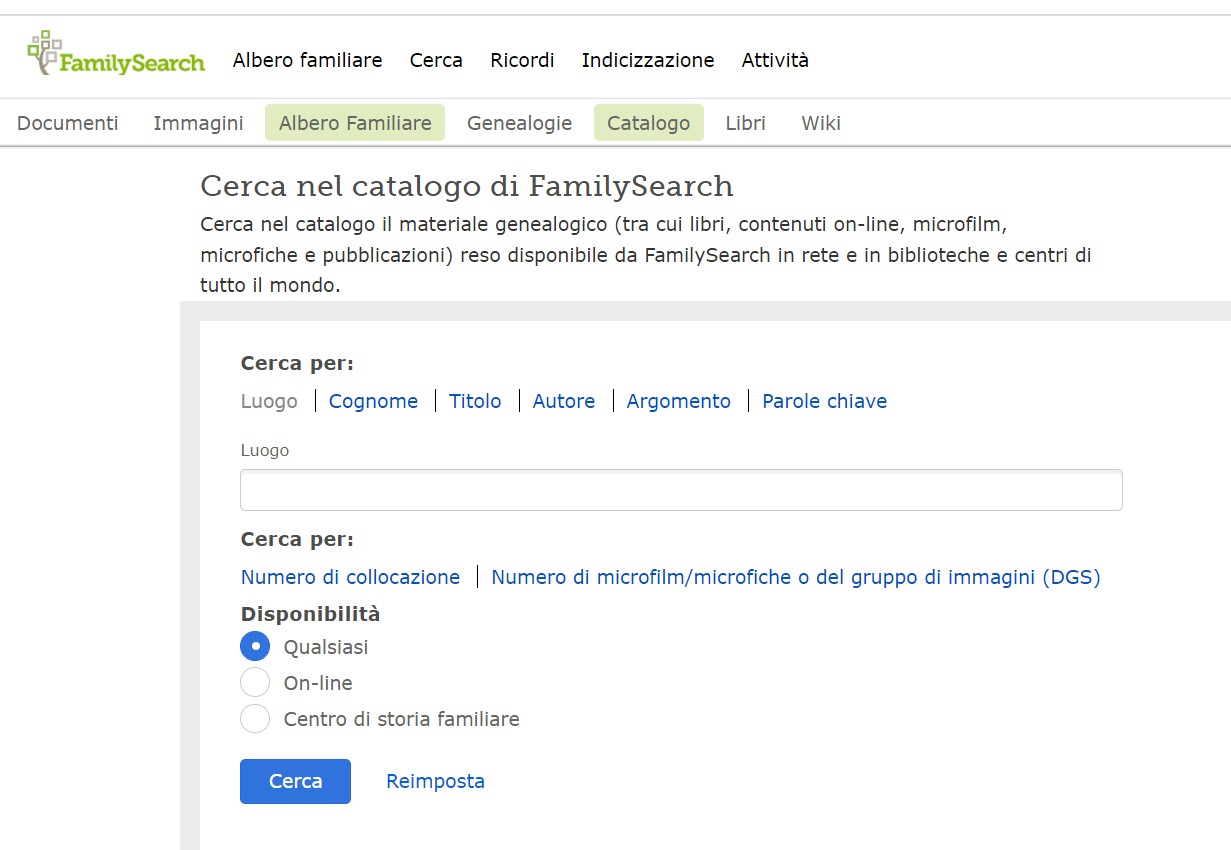Open the Albero familiare top menu
The image size is (1231, 850).
(x=307, y=60)
